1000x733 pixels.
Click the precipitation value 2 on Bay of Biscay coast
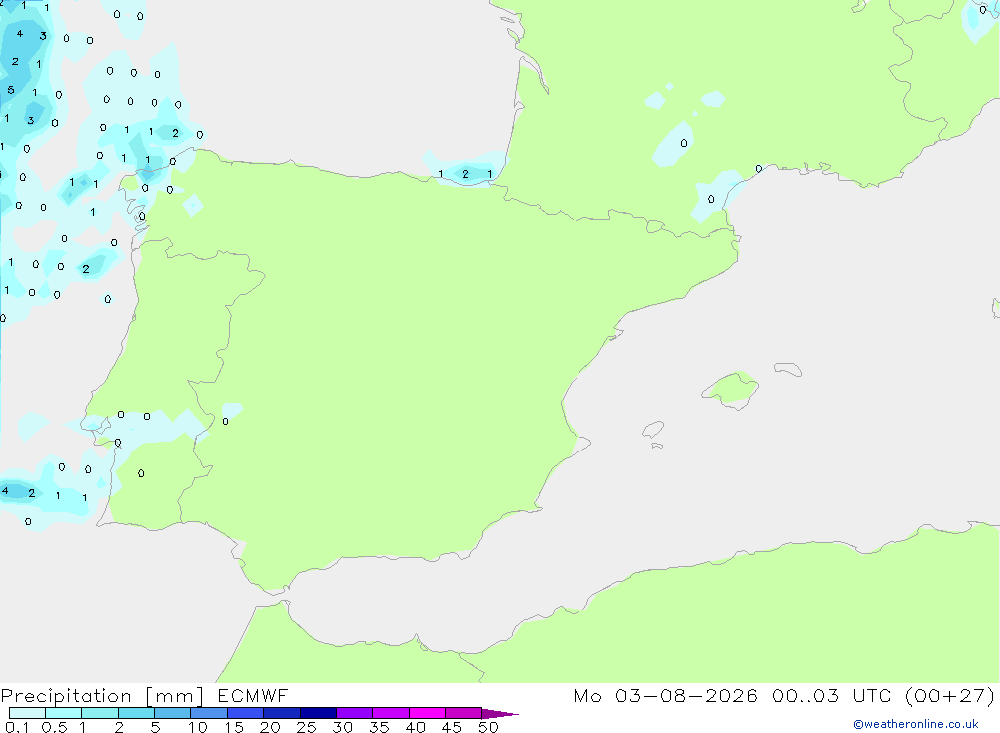466,174
